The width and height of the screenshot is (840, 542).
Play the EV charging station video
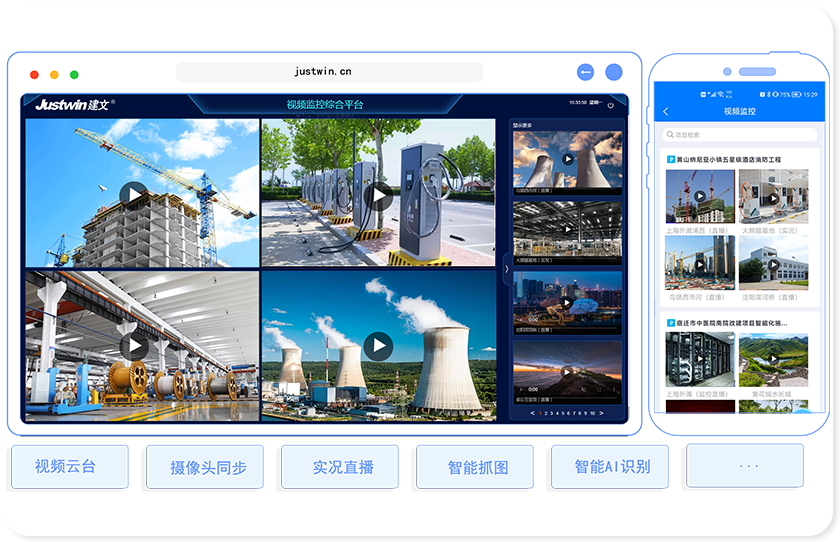point(378,194)
